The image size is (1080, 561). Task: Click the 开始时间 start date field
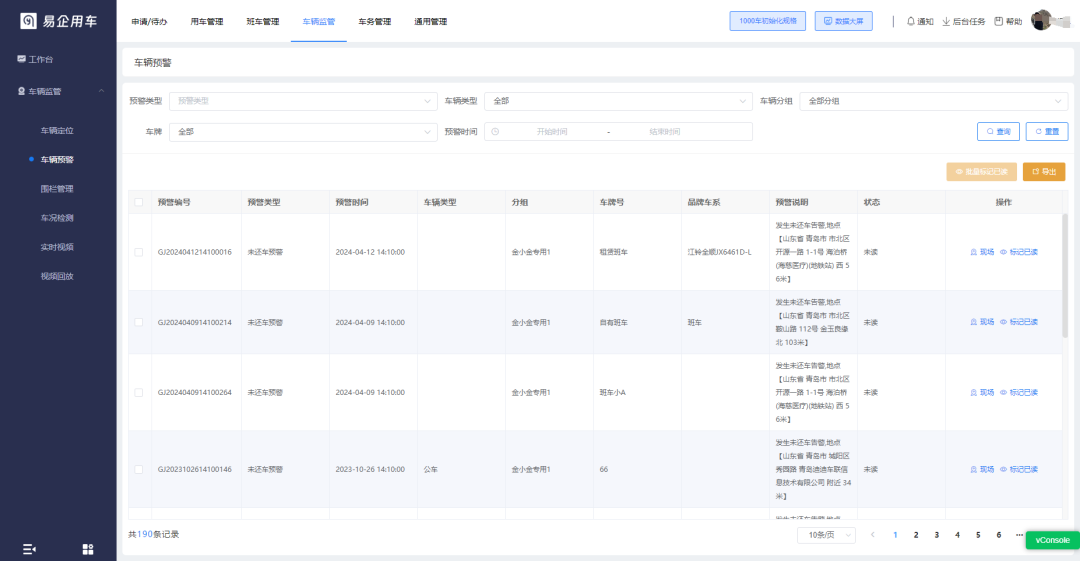pyautogui.click(x=551, y=132)
